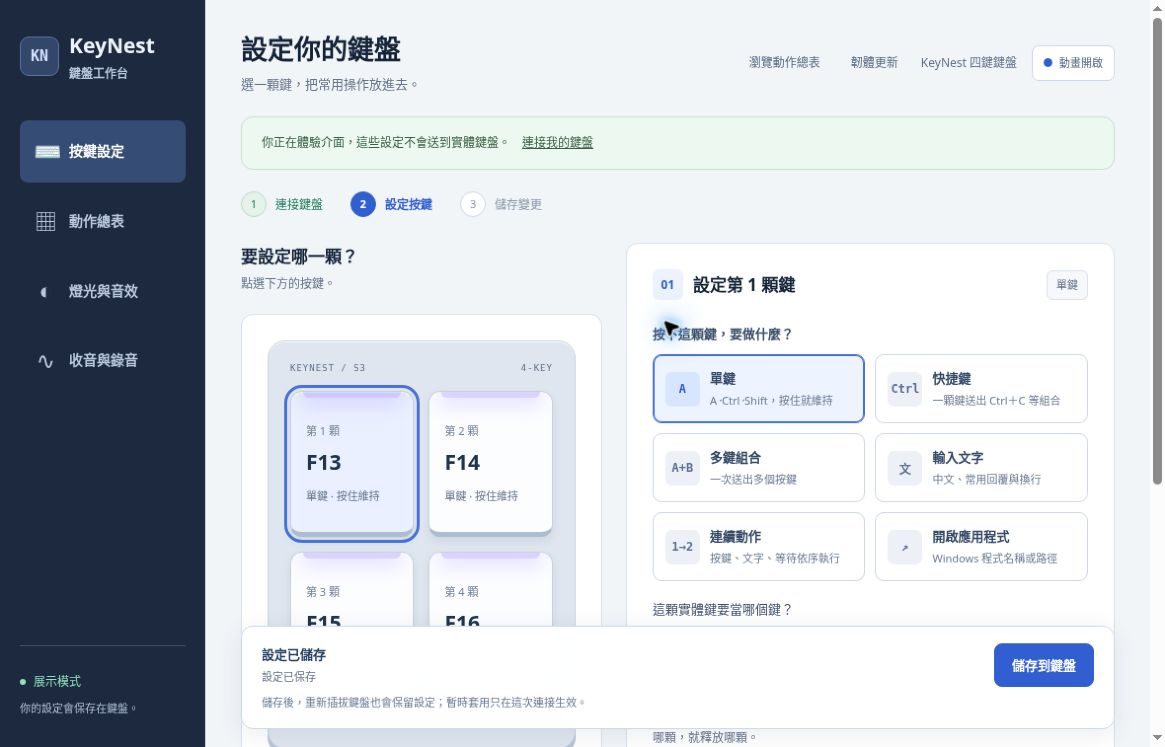1165x747 pixels.
Task: Click the 這顆實體鍵要當哪個鍵？ label
Action: 722,610
